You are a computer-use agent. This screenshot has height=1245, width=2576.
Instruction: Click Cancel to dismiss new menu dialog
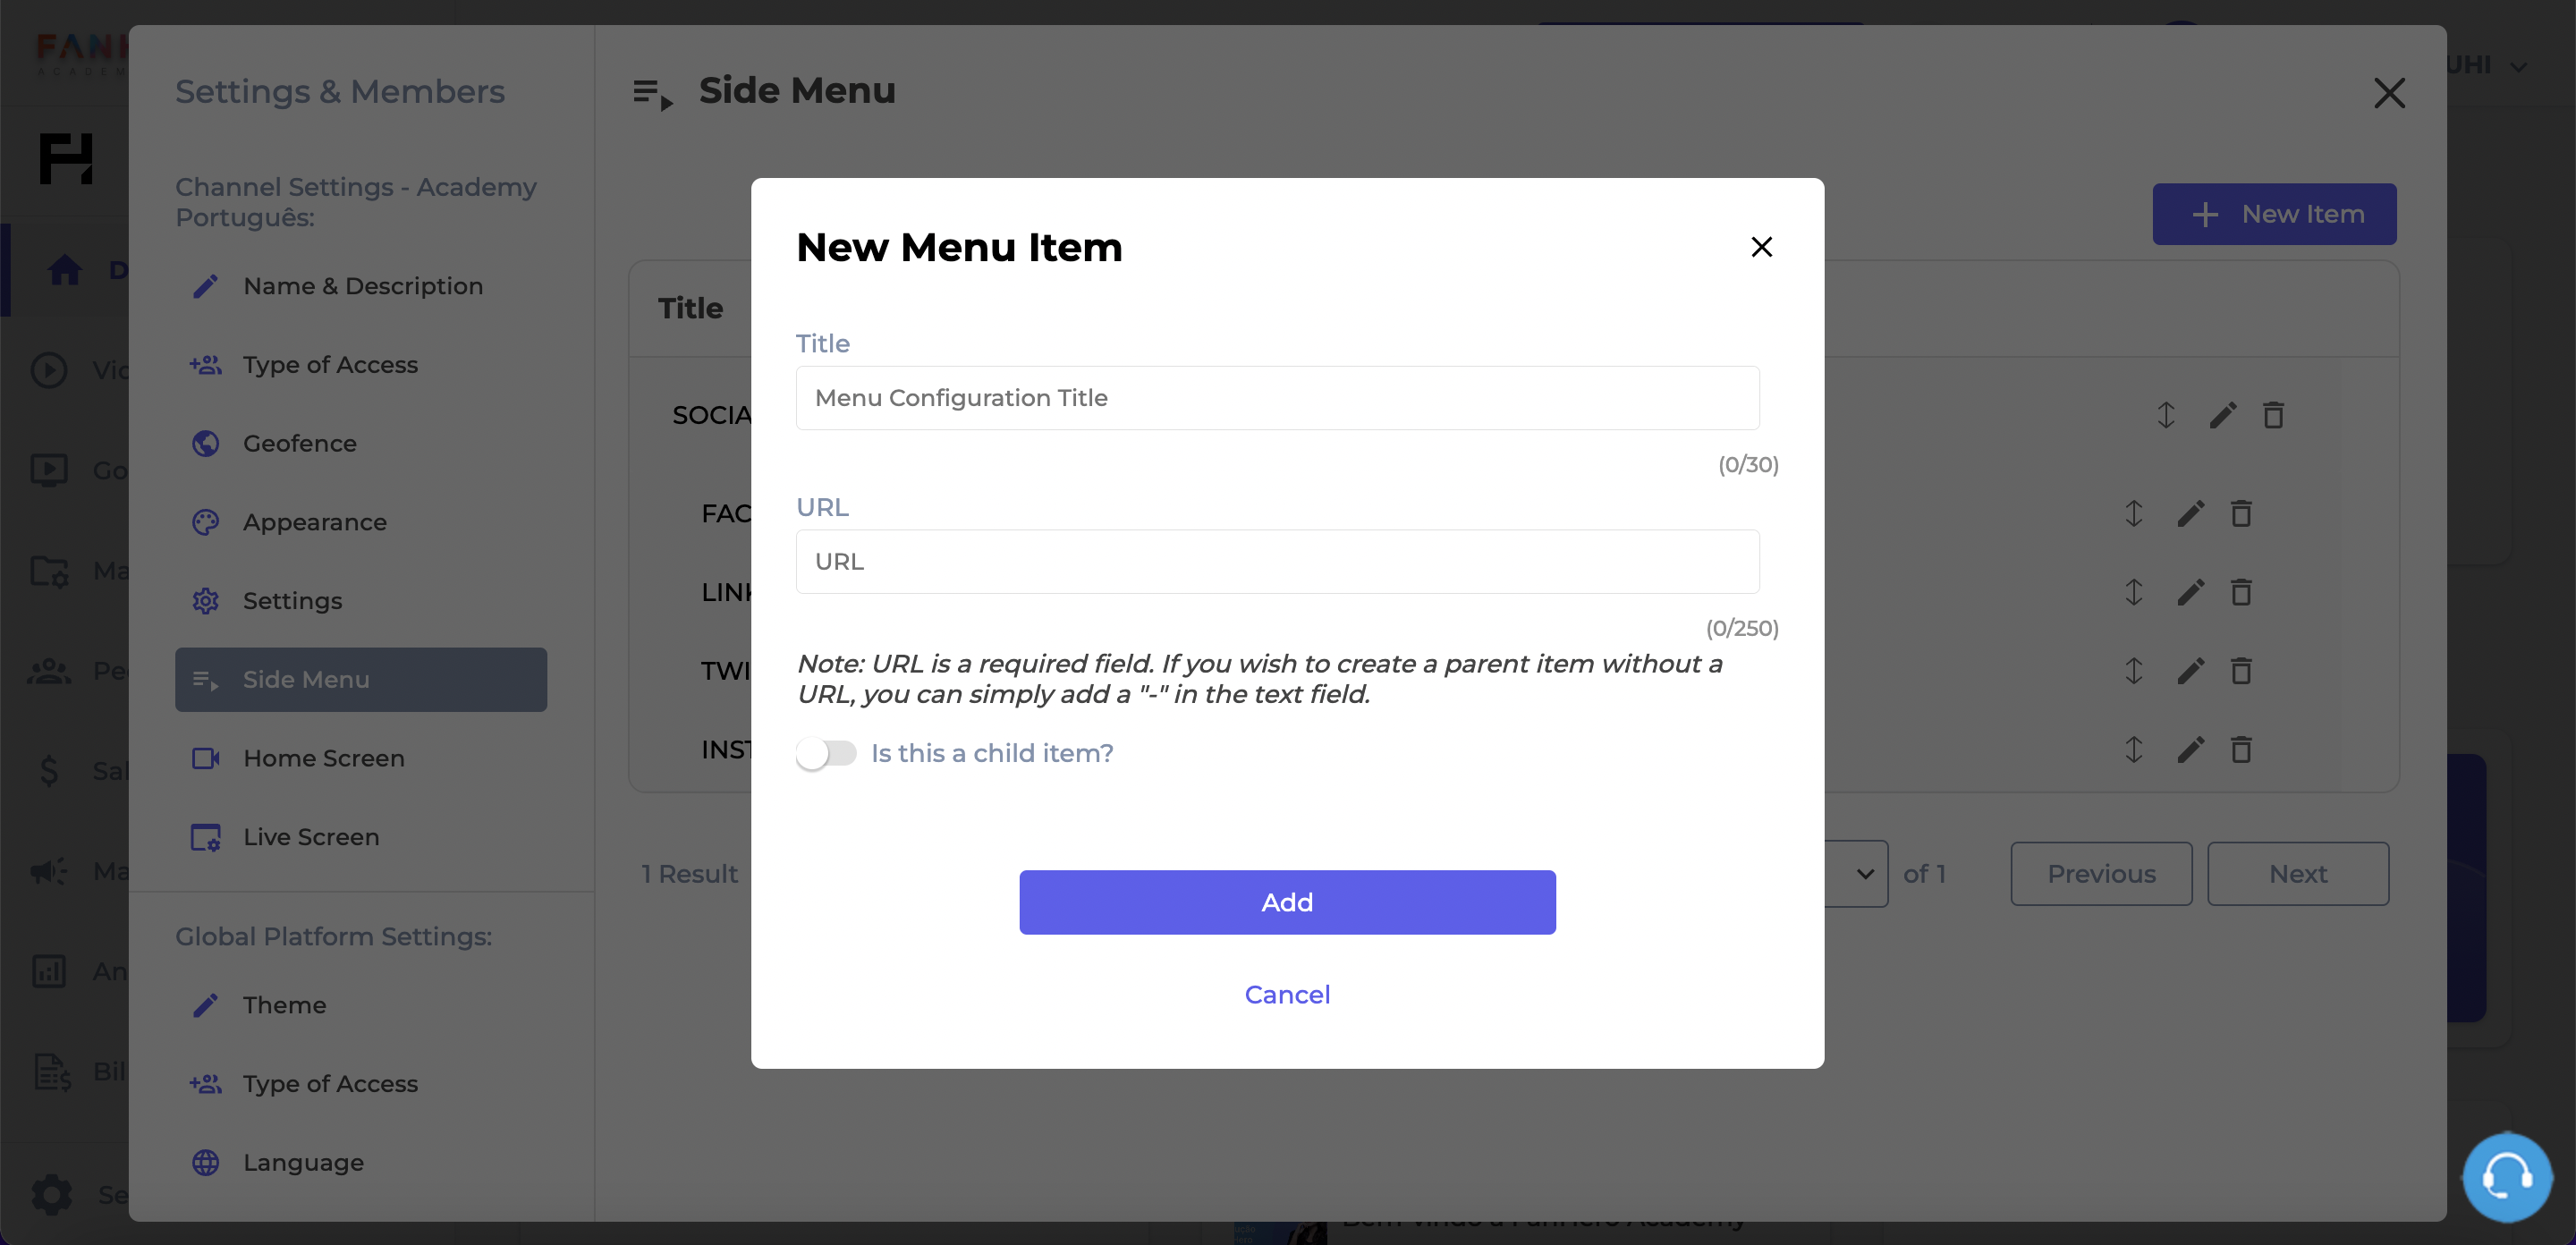pos(1286,994)
